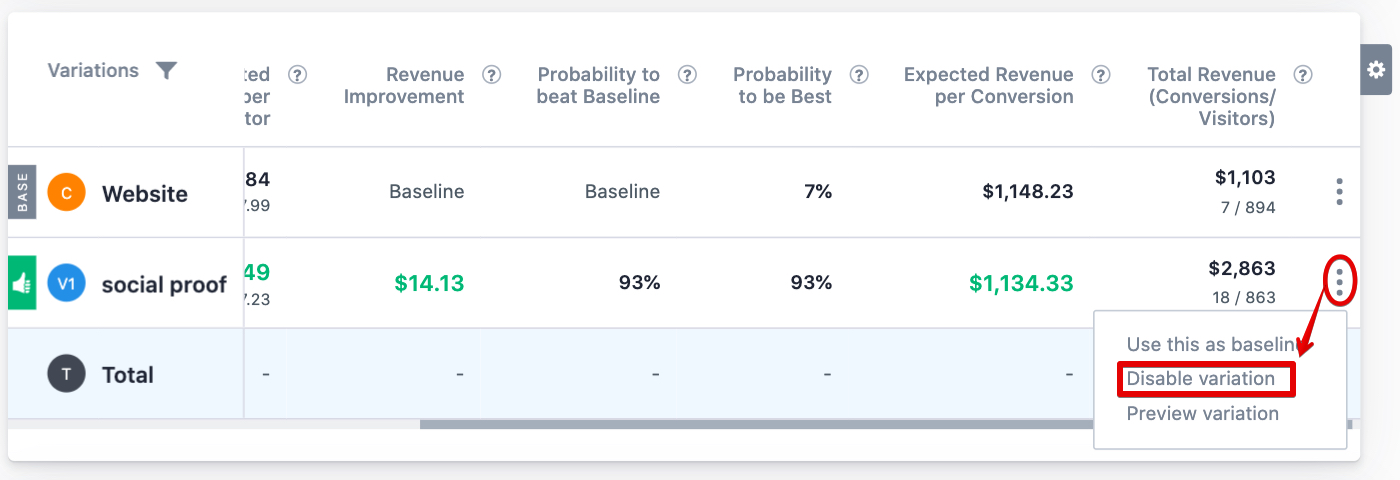Open the settings gear icon
The height and width of the screenshot is (480, 1400).
click(x=1376, y=70)
